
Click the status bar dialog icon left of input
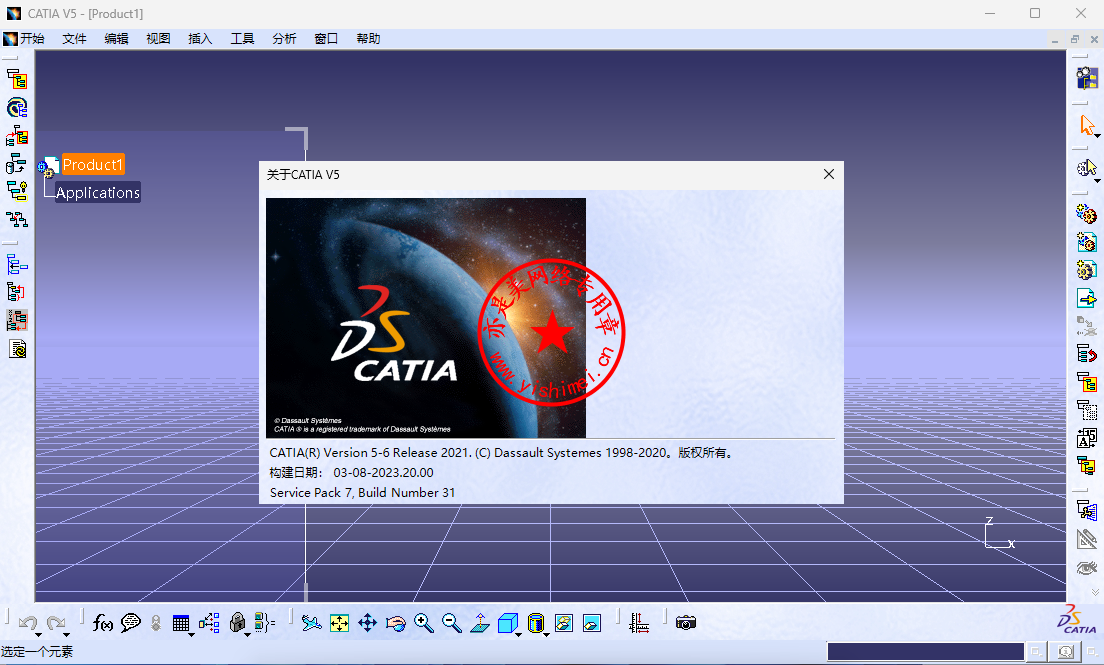tap(1036, 652)
